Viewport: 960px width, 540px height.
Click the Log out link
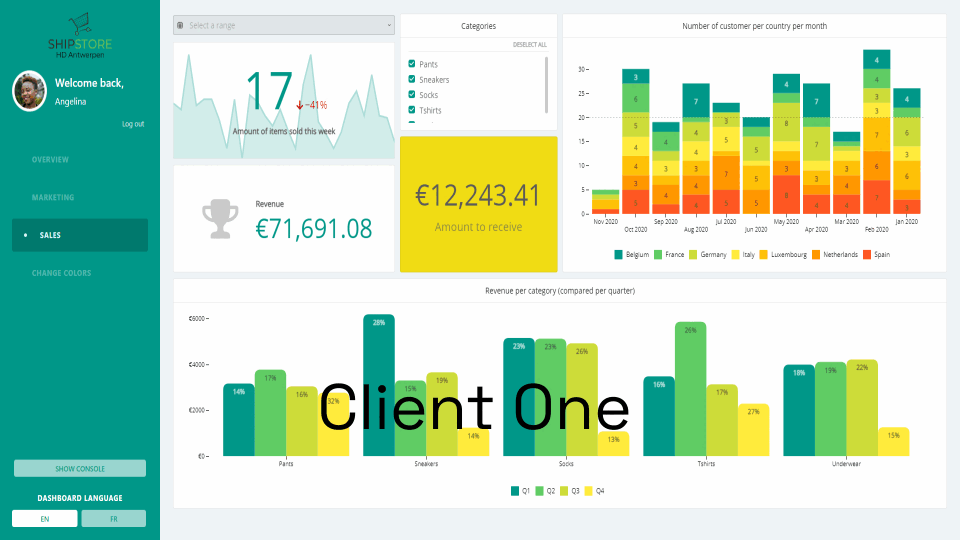tap(132, 124)
